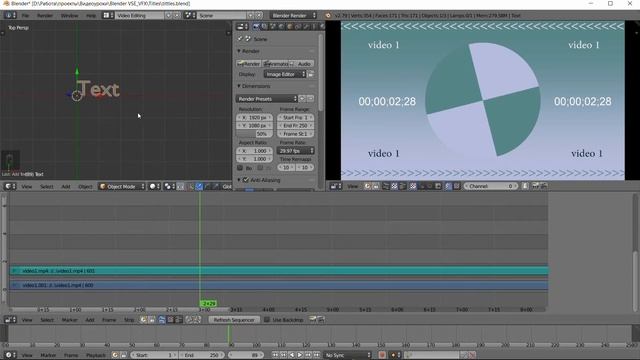Click the timeline Start frame field

tap(153, 355)
